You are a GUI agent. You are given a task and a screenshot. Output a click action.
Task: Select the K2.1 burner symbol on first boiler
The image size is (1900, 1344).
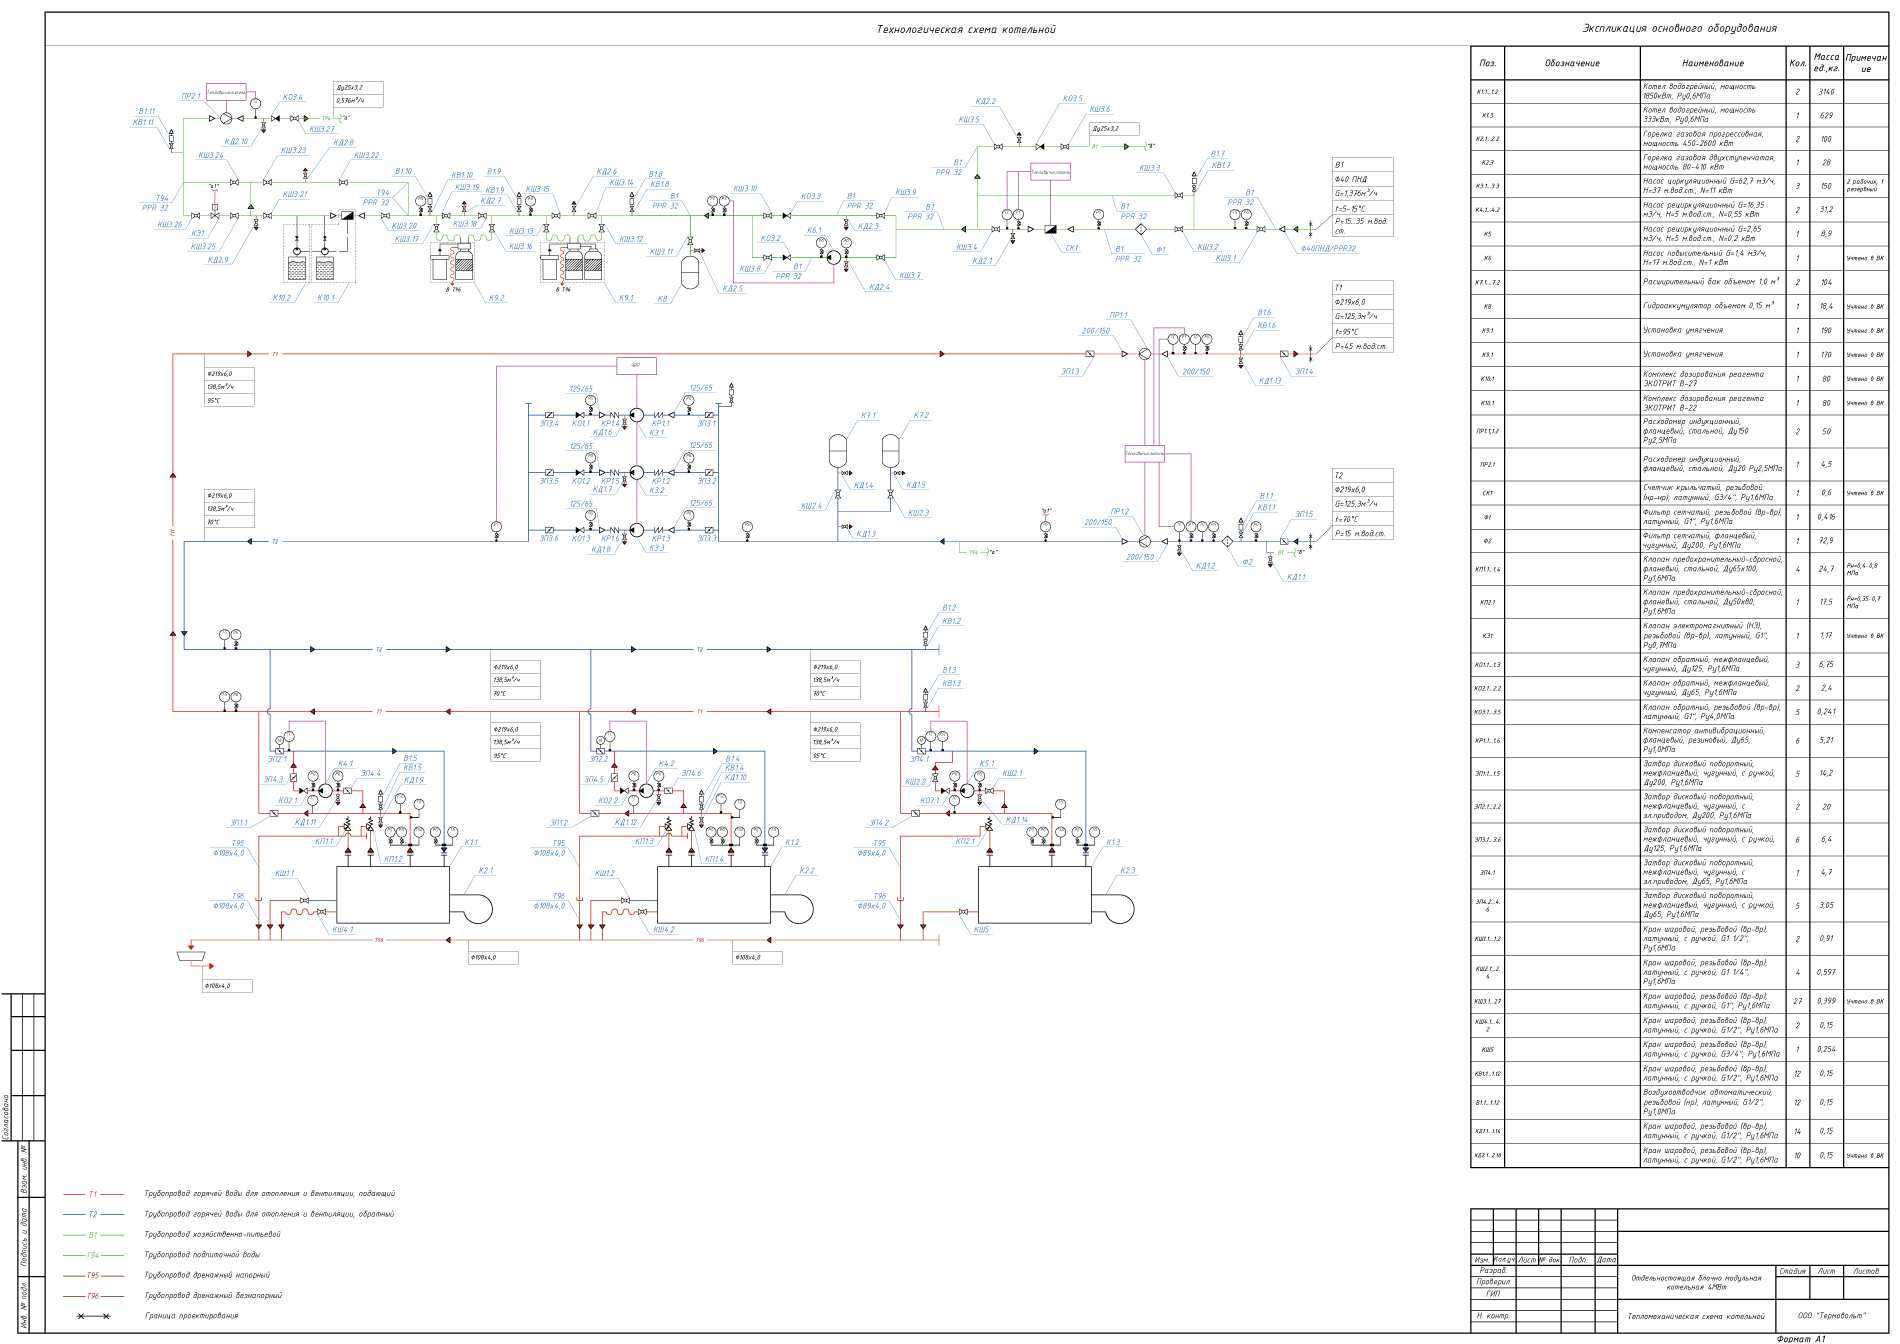point(473,908)
